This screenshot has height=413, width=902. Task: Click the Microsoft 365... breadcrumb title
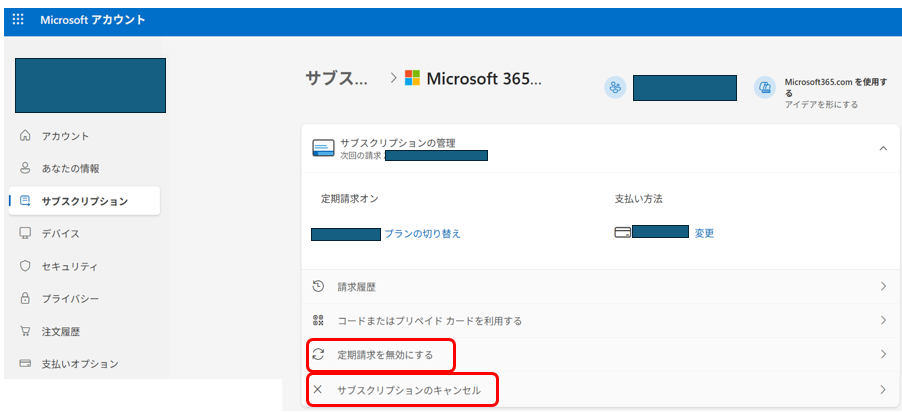click(x=484, y=78)
